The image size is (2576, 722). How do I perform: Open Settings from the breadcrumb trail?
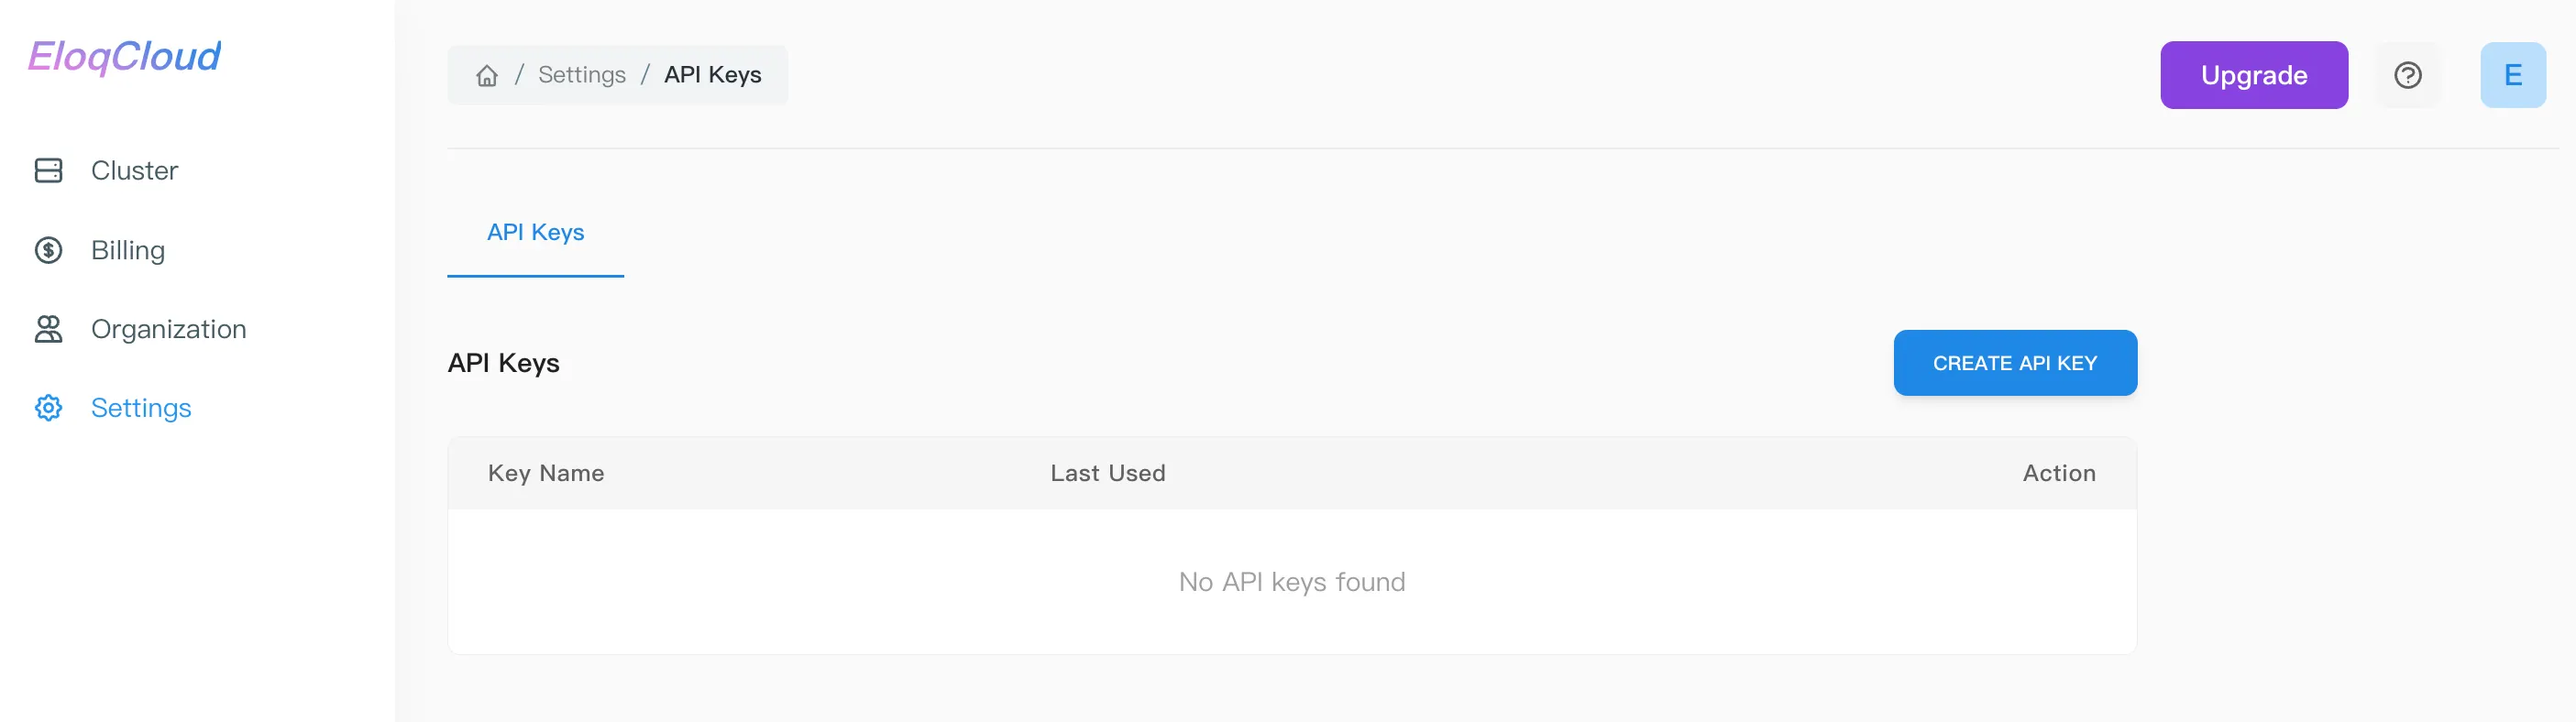[x=582, y=74]
